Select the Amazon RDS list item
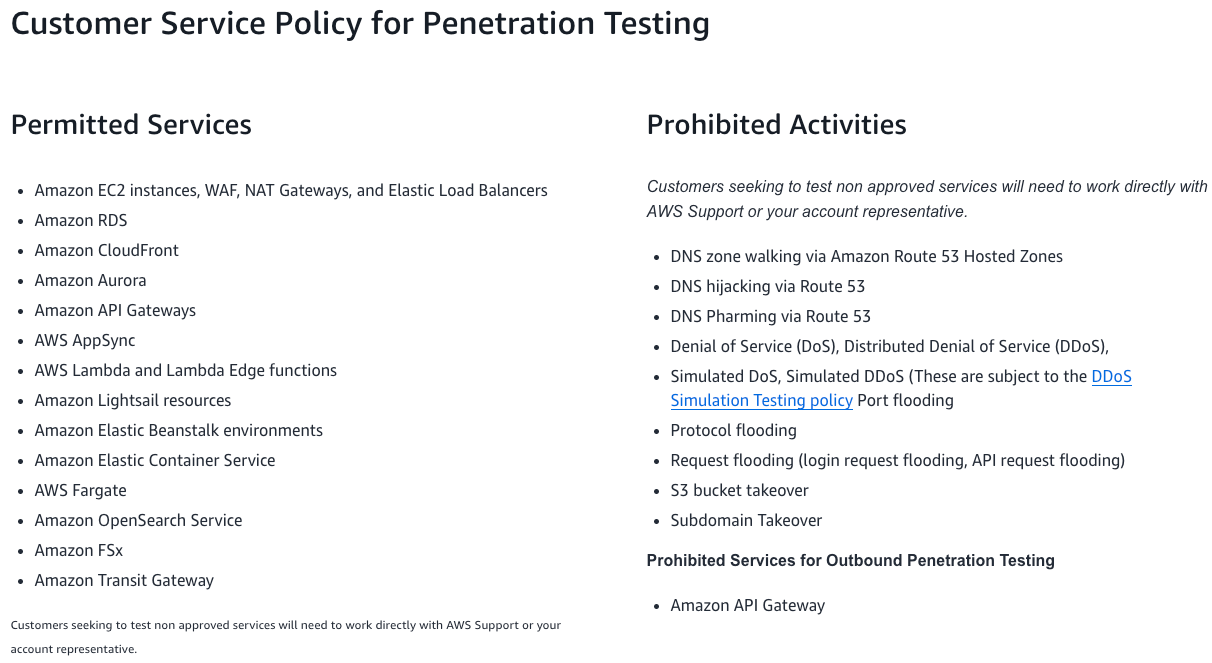This screenshot has height=663, width=1212. pyautogui.click(x=81, y=220)
